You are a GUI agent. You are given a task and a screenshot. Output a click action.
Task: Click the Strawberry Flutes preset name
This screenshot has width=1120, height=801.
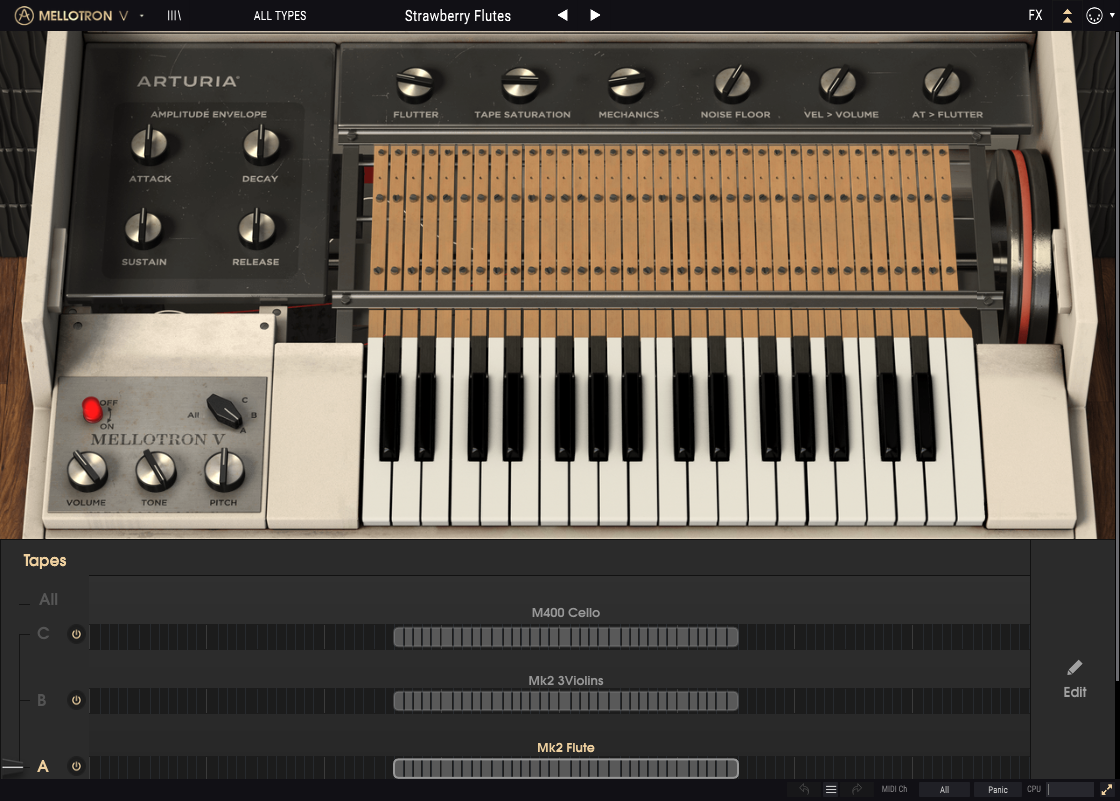pyautogui.click(x=457, y=15)
